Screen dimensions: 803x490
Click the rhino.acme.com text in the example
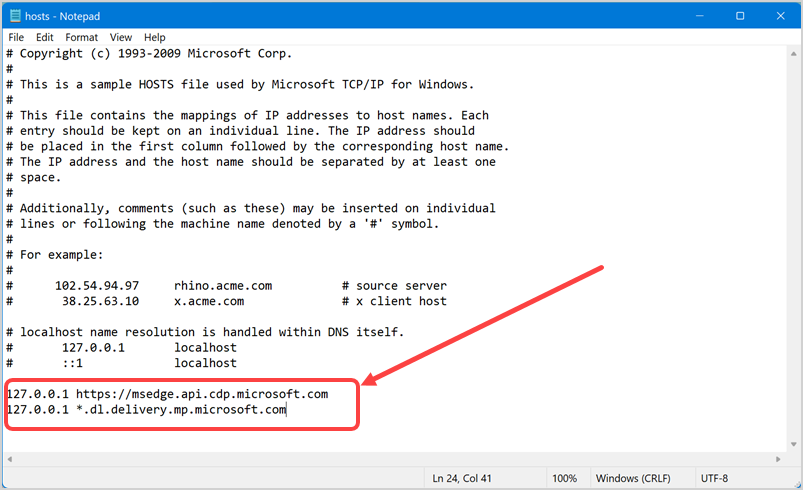220,286
